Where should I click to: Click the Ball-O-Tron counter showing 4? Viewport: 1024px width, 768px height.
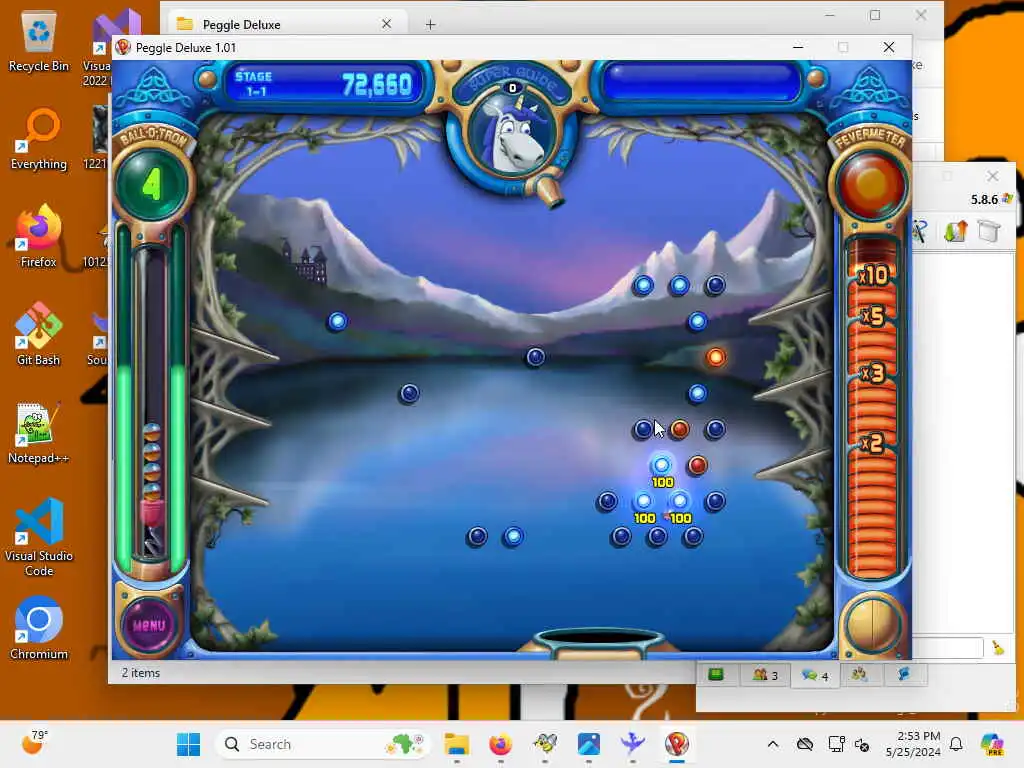(x=152, y=184)
